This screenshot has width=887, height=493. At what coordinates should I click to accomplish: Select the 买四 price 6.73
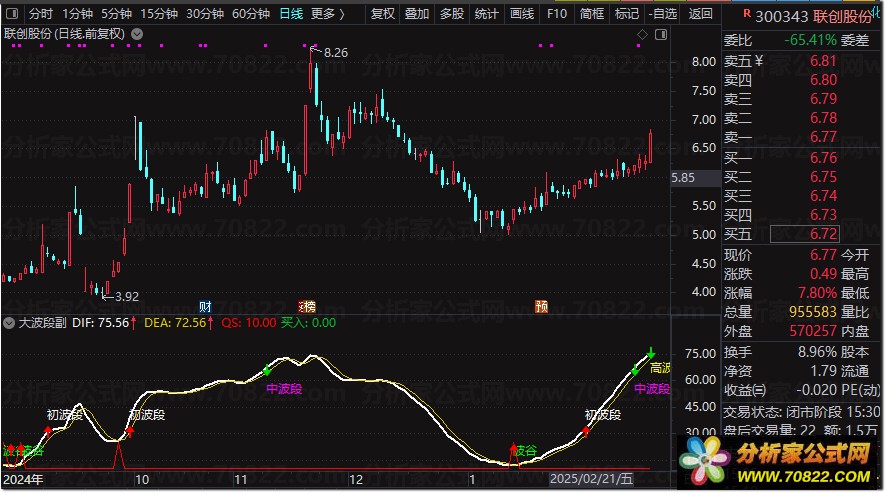pos(823,215)
